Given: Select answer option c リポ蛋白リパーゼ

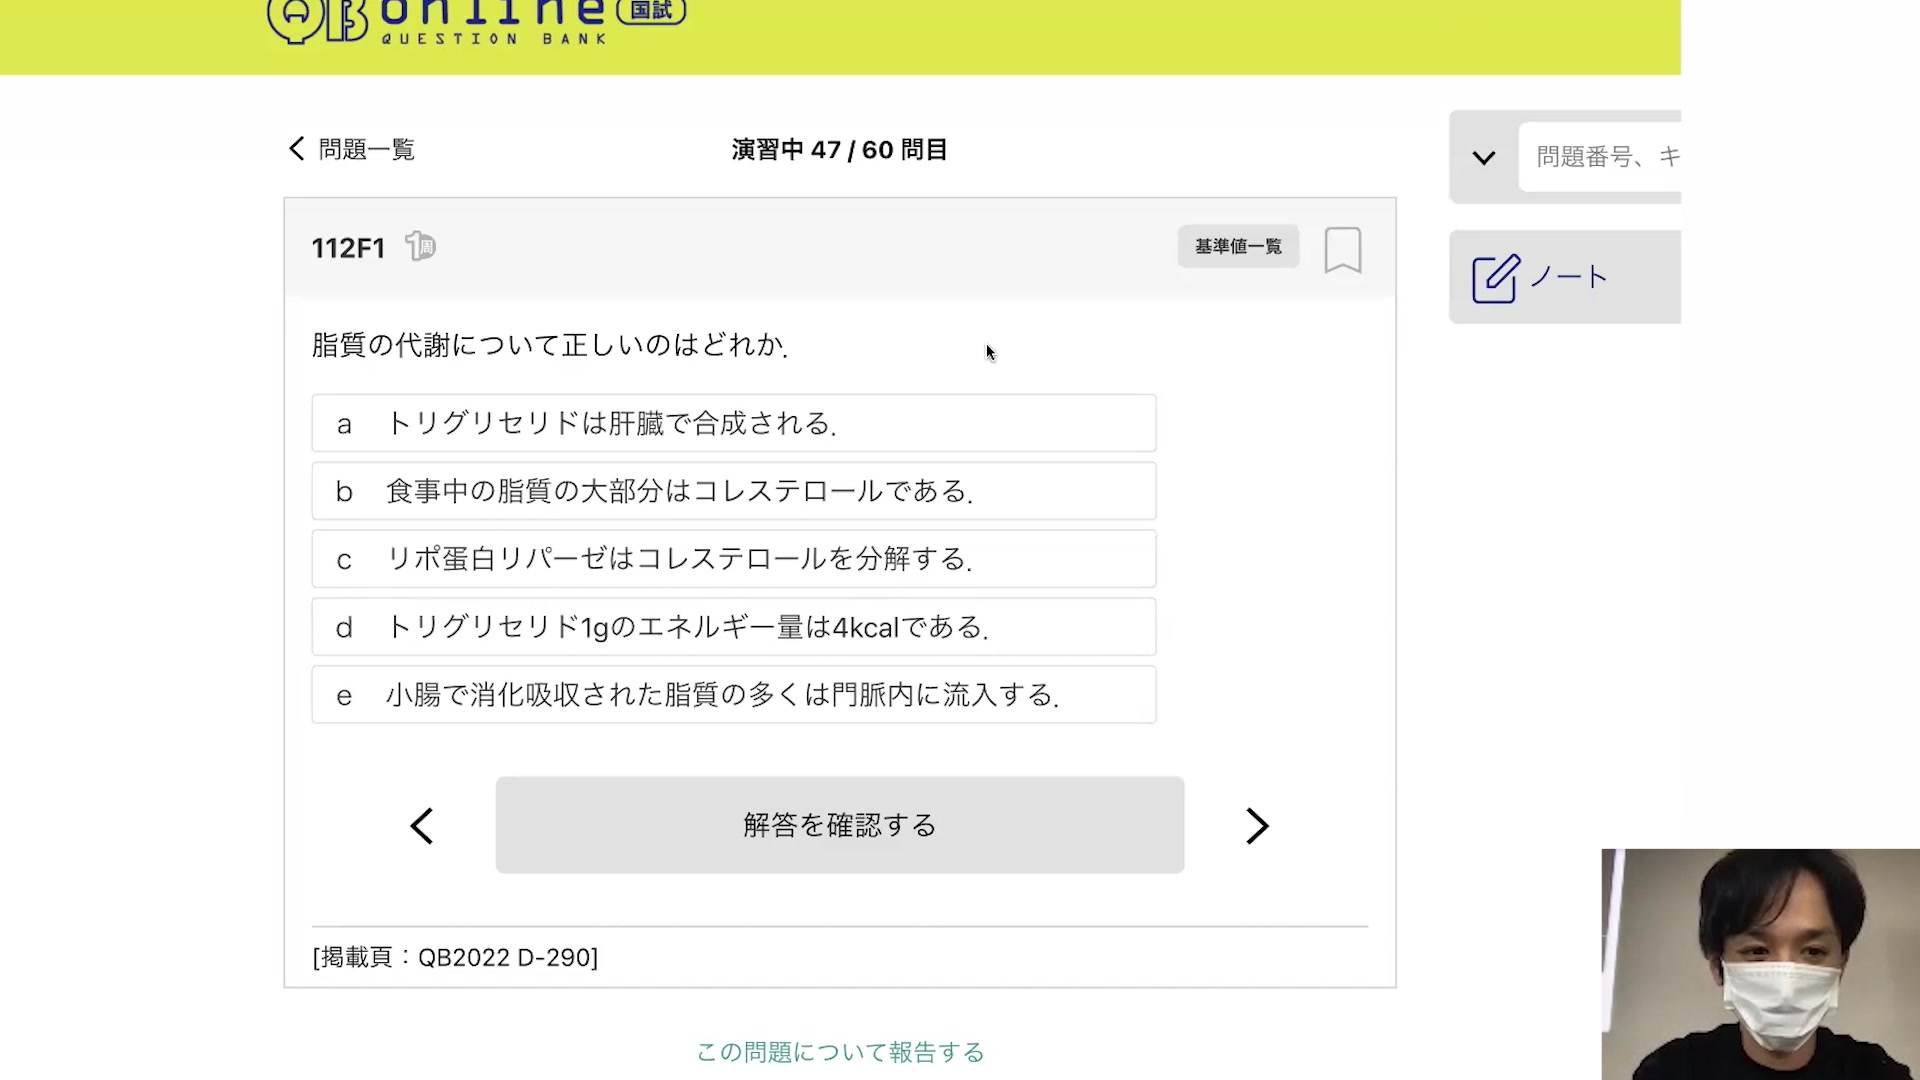Looking at the screenshot, I should click(733, 559).
